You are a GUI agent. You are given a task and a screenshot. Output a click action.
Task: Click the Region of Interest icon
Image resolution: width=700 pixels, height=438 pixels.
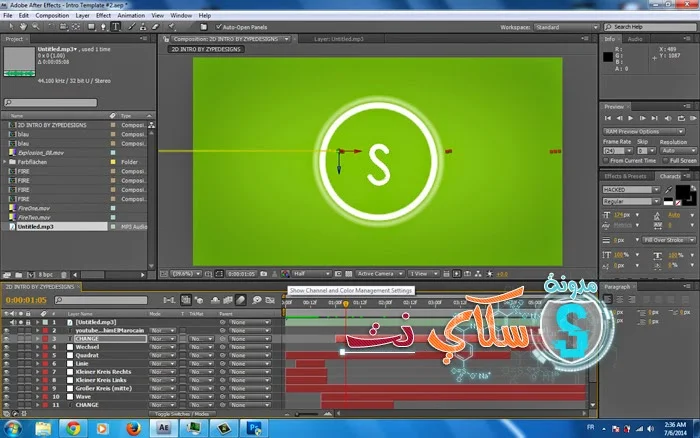[338, 274]
